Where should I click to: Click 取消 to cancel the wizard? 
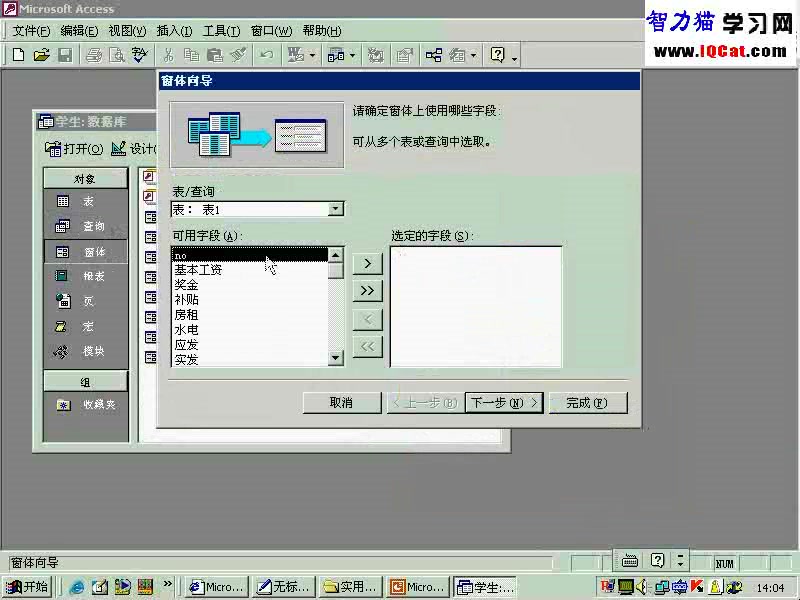[341, 402]
